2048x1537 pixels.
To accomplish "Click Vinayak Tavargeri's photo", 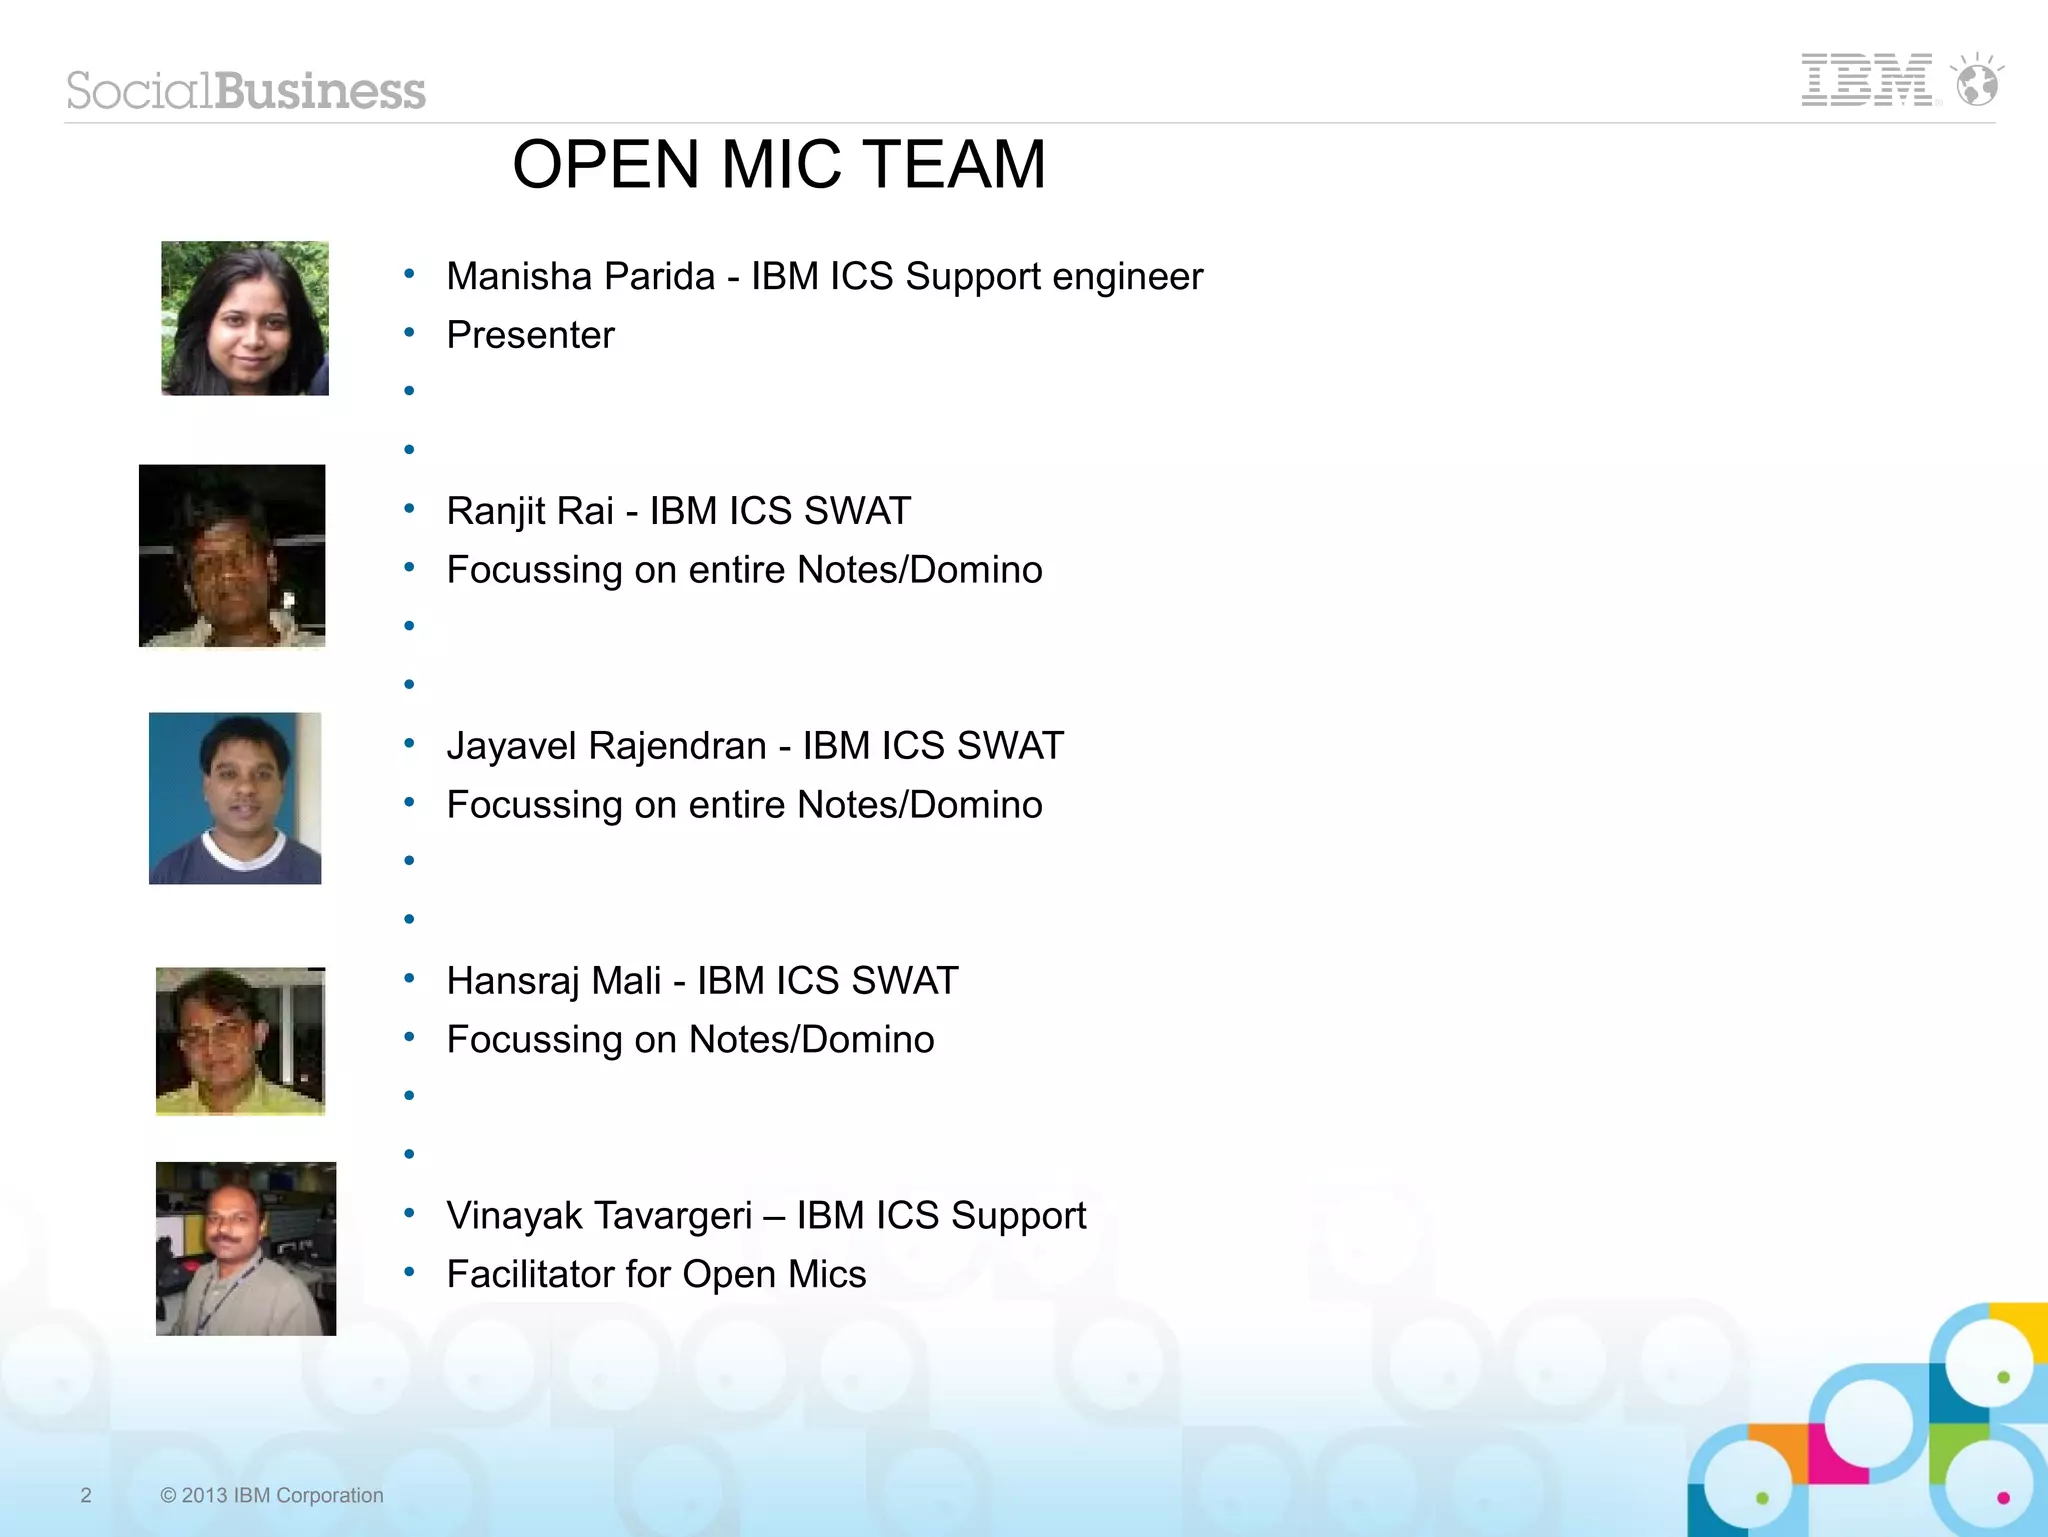I will click(x=246, y=1248).
